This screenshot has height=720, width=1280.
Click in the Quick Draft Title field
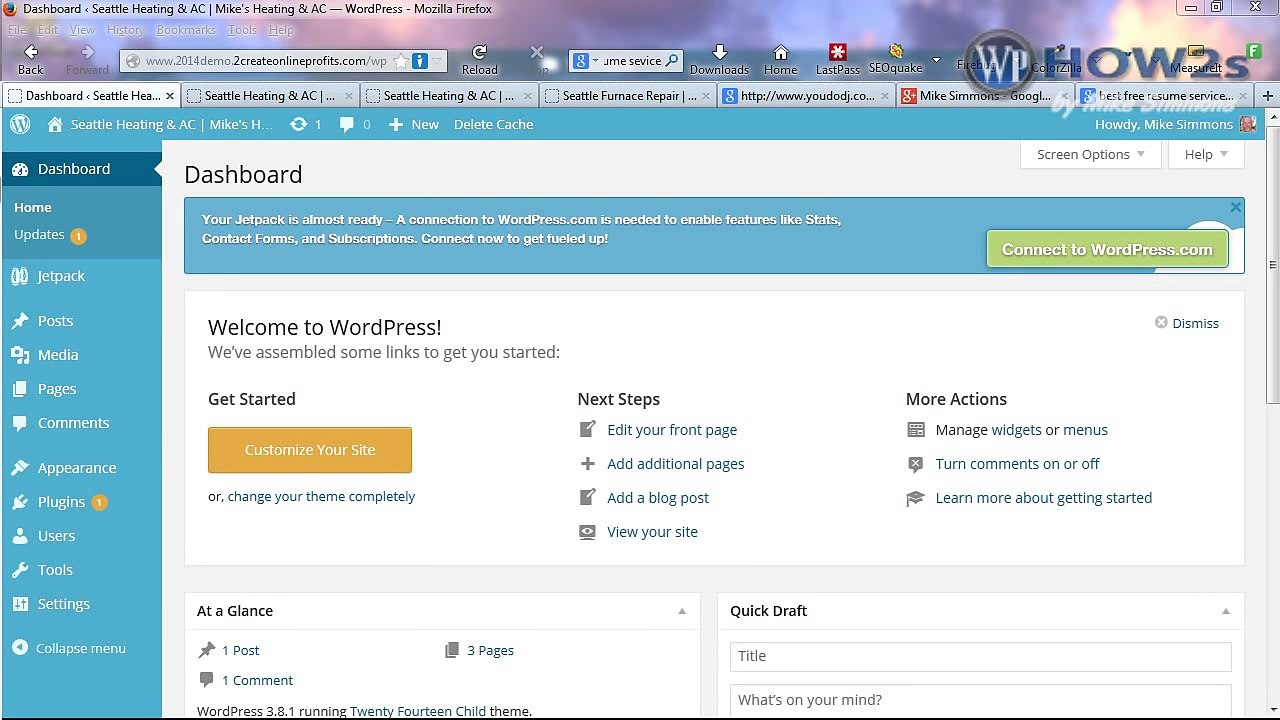point(980,656)
